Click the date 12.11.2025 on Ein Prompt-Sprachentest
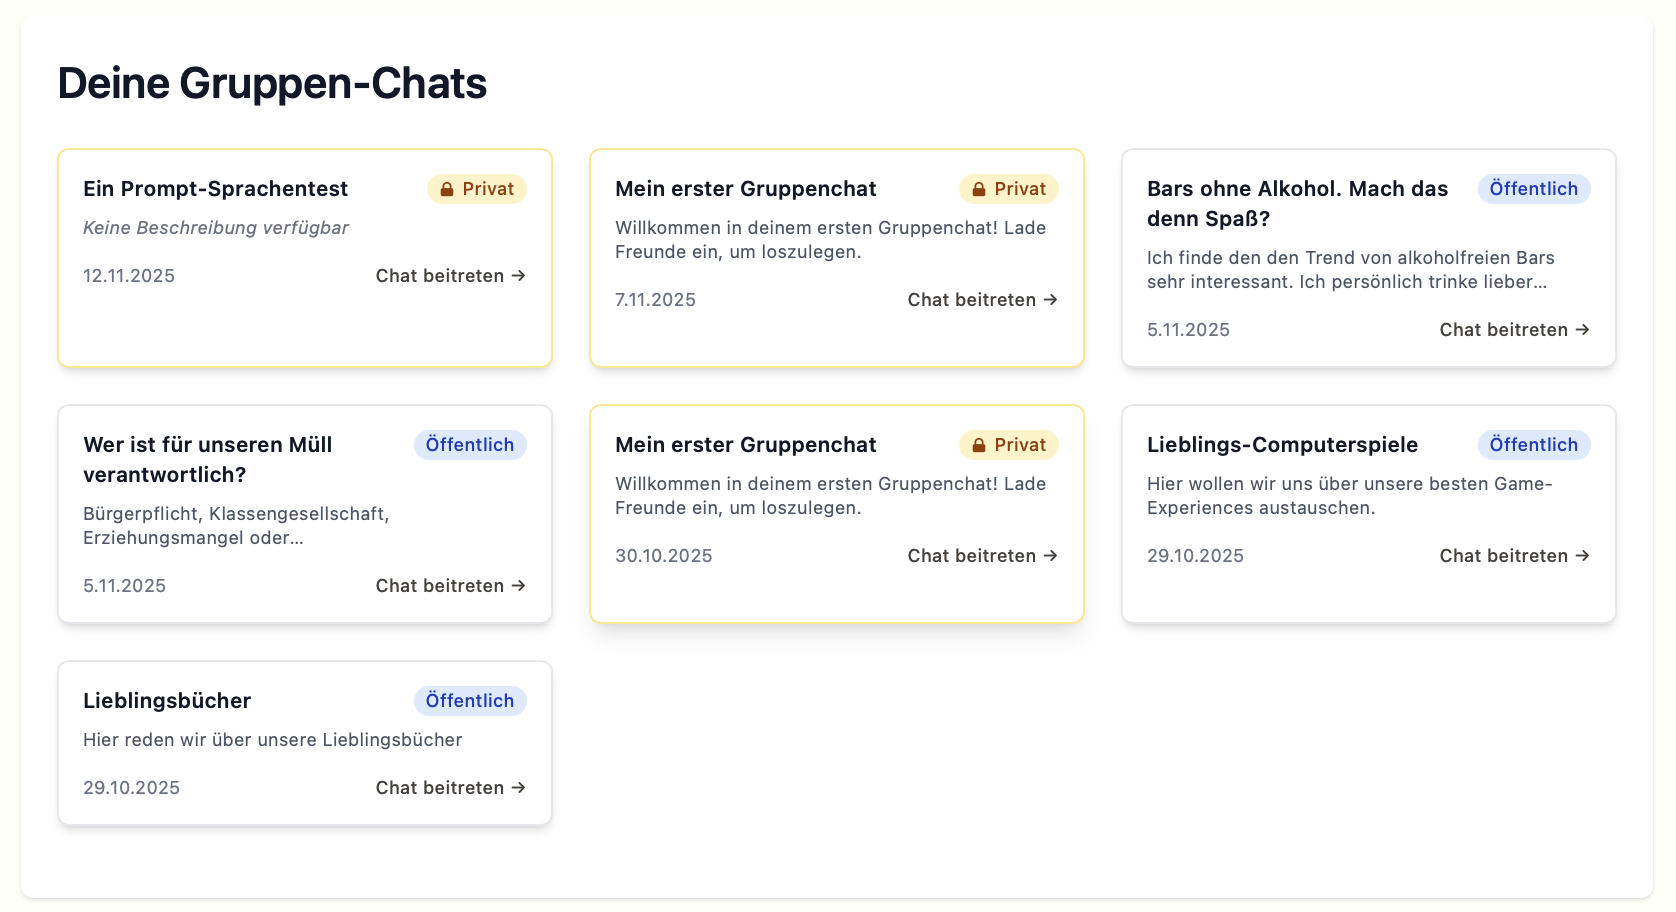This screenshot has width=1676, height=912. (128, 275)
